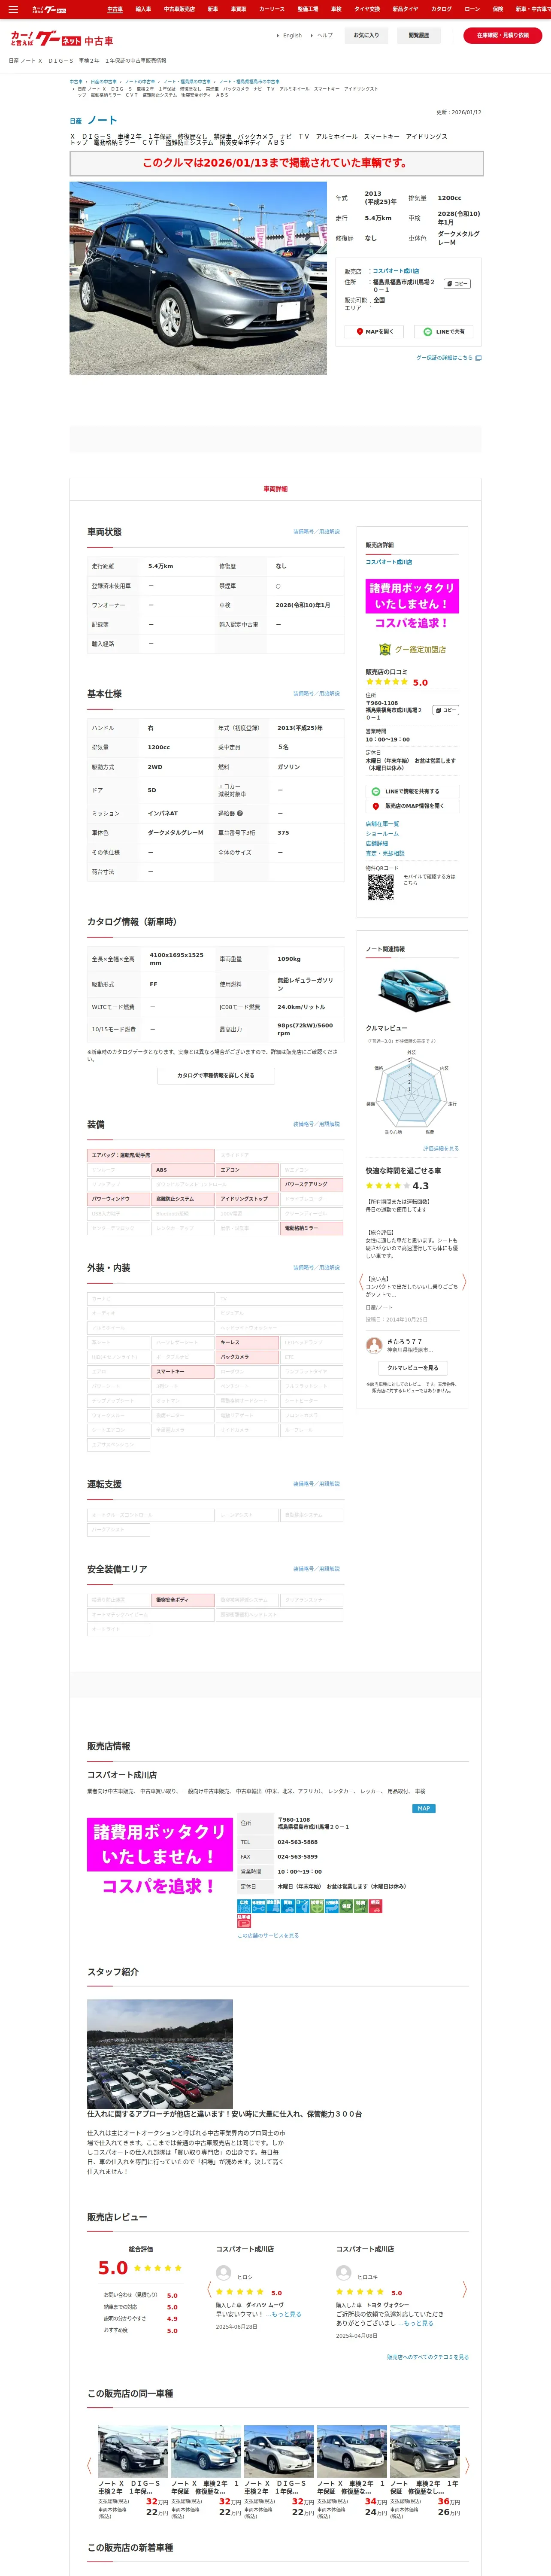This screenshot has height=2576, width=551.
Task: Click the ヒロン reviewer avatar icon
Action: pyautogui.click(x=224, y=2272)
